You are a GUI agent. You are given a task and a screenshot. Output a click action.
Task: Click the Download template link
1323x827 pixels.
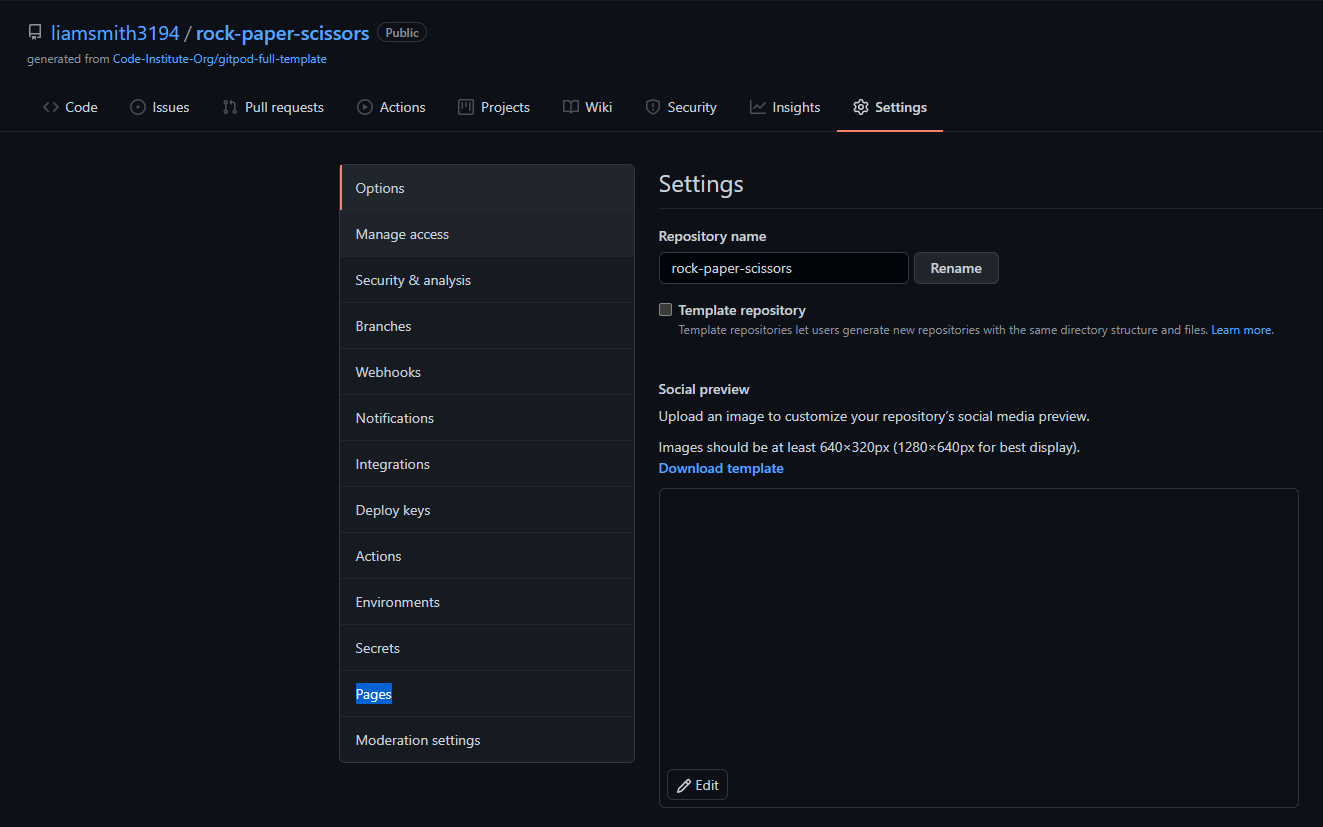721,468
